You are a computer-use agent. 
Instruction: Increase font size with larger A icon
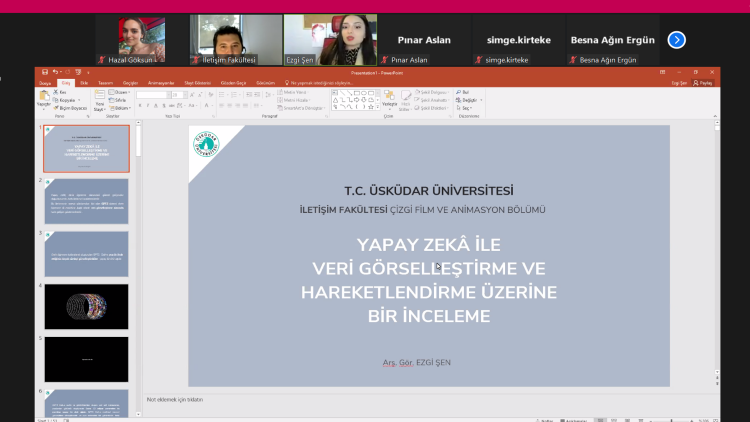[x=192, y=95]
